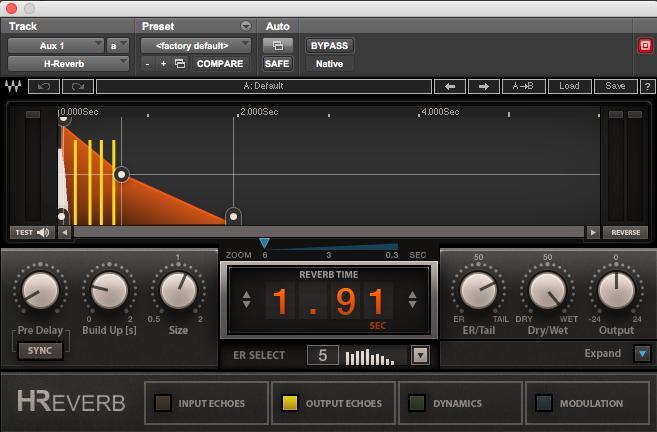
Task: Click the blue zoom slider triangle
Action: click(x=264, y=243)
